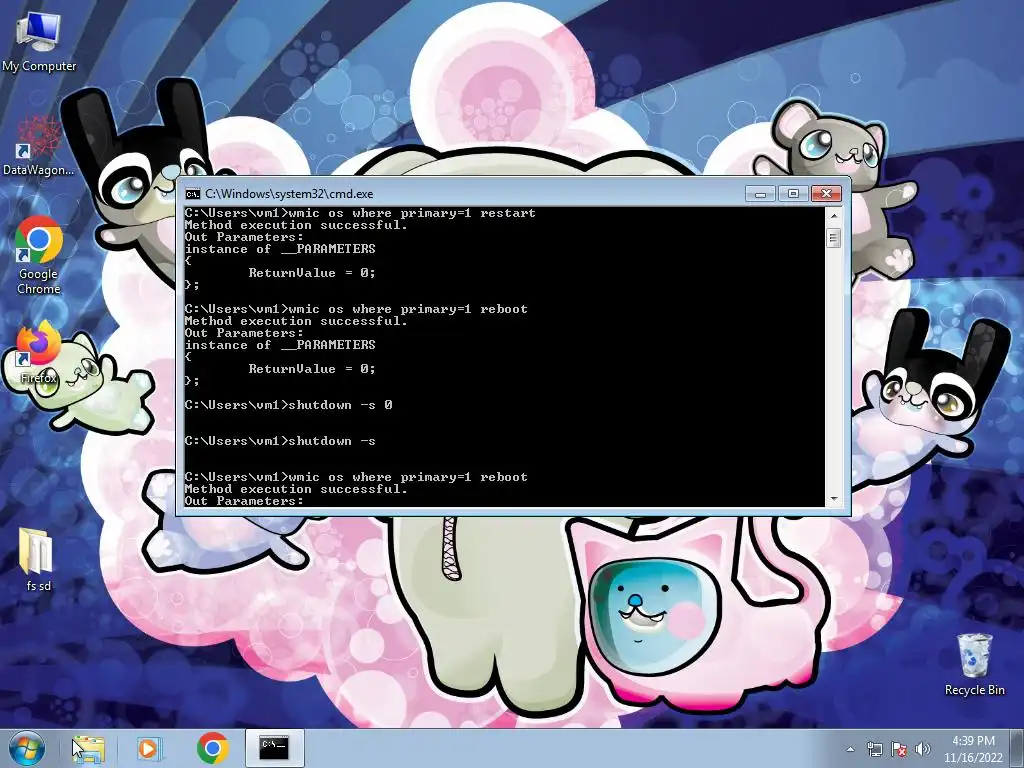Click the cmd.exe window title text

point(289,194)
